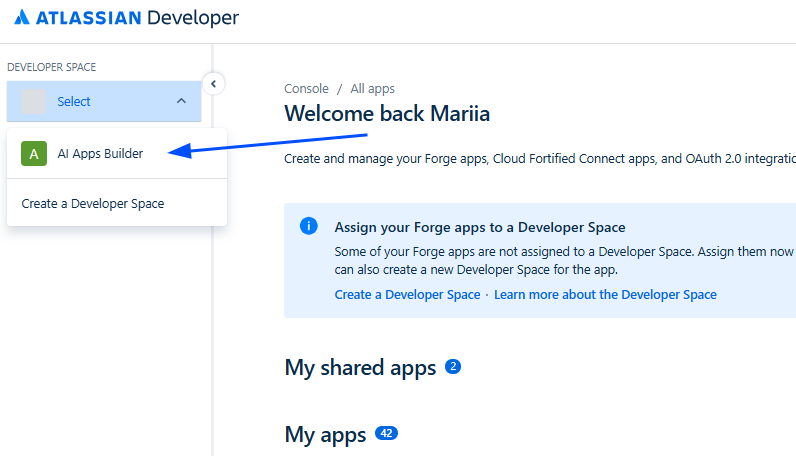Go to the All apps breadcrumb

coord(372,88)
